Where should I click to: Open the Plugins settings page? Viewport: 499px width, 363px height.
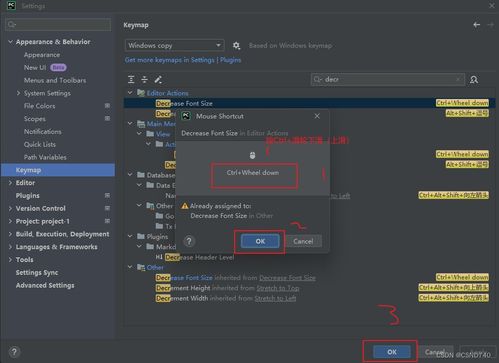[x=28, y=196]
